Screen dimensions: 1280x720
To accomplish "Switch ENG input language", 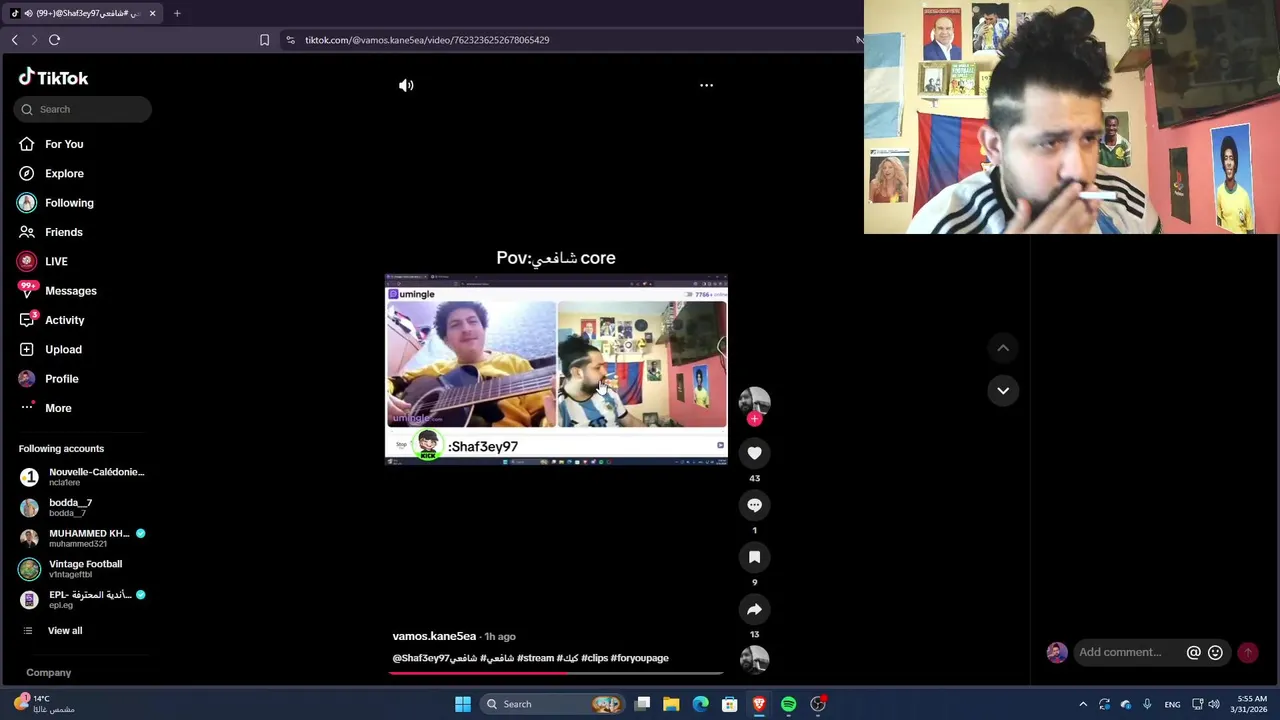I will tap(1172, 704).
